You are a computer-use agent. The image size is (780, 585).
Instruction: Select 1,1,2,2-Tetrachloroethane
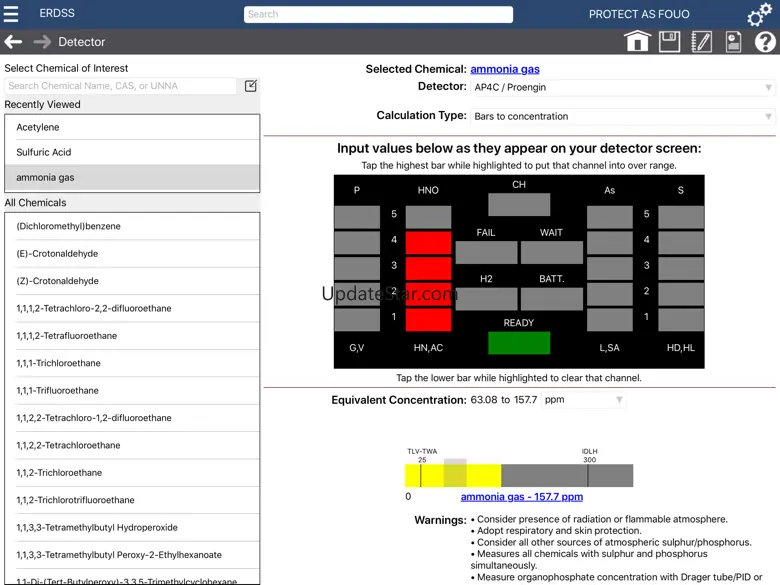point(132,445)
